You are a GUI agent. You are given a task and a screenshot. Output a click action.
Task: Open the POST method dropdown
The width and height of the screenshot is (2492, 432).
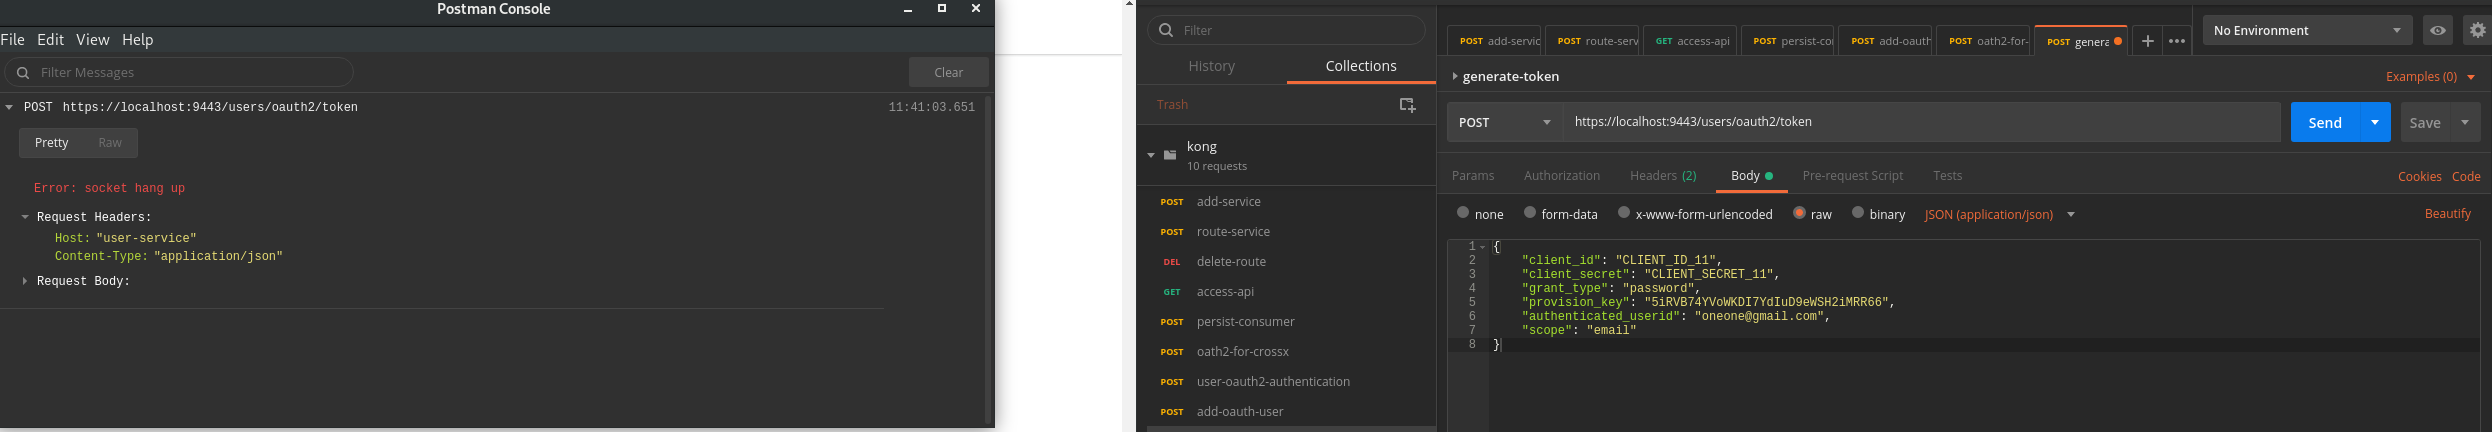pos(1504,122)
